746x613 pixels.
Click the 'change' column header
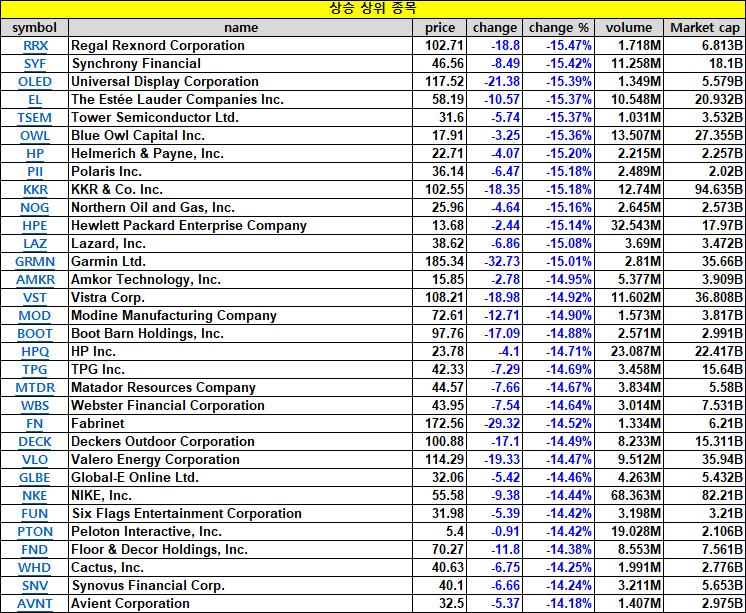pyautogui.click(x=495, y=28)
